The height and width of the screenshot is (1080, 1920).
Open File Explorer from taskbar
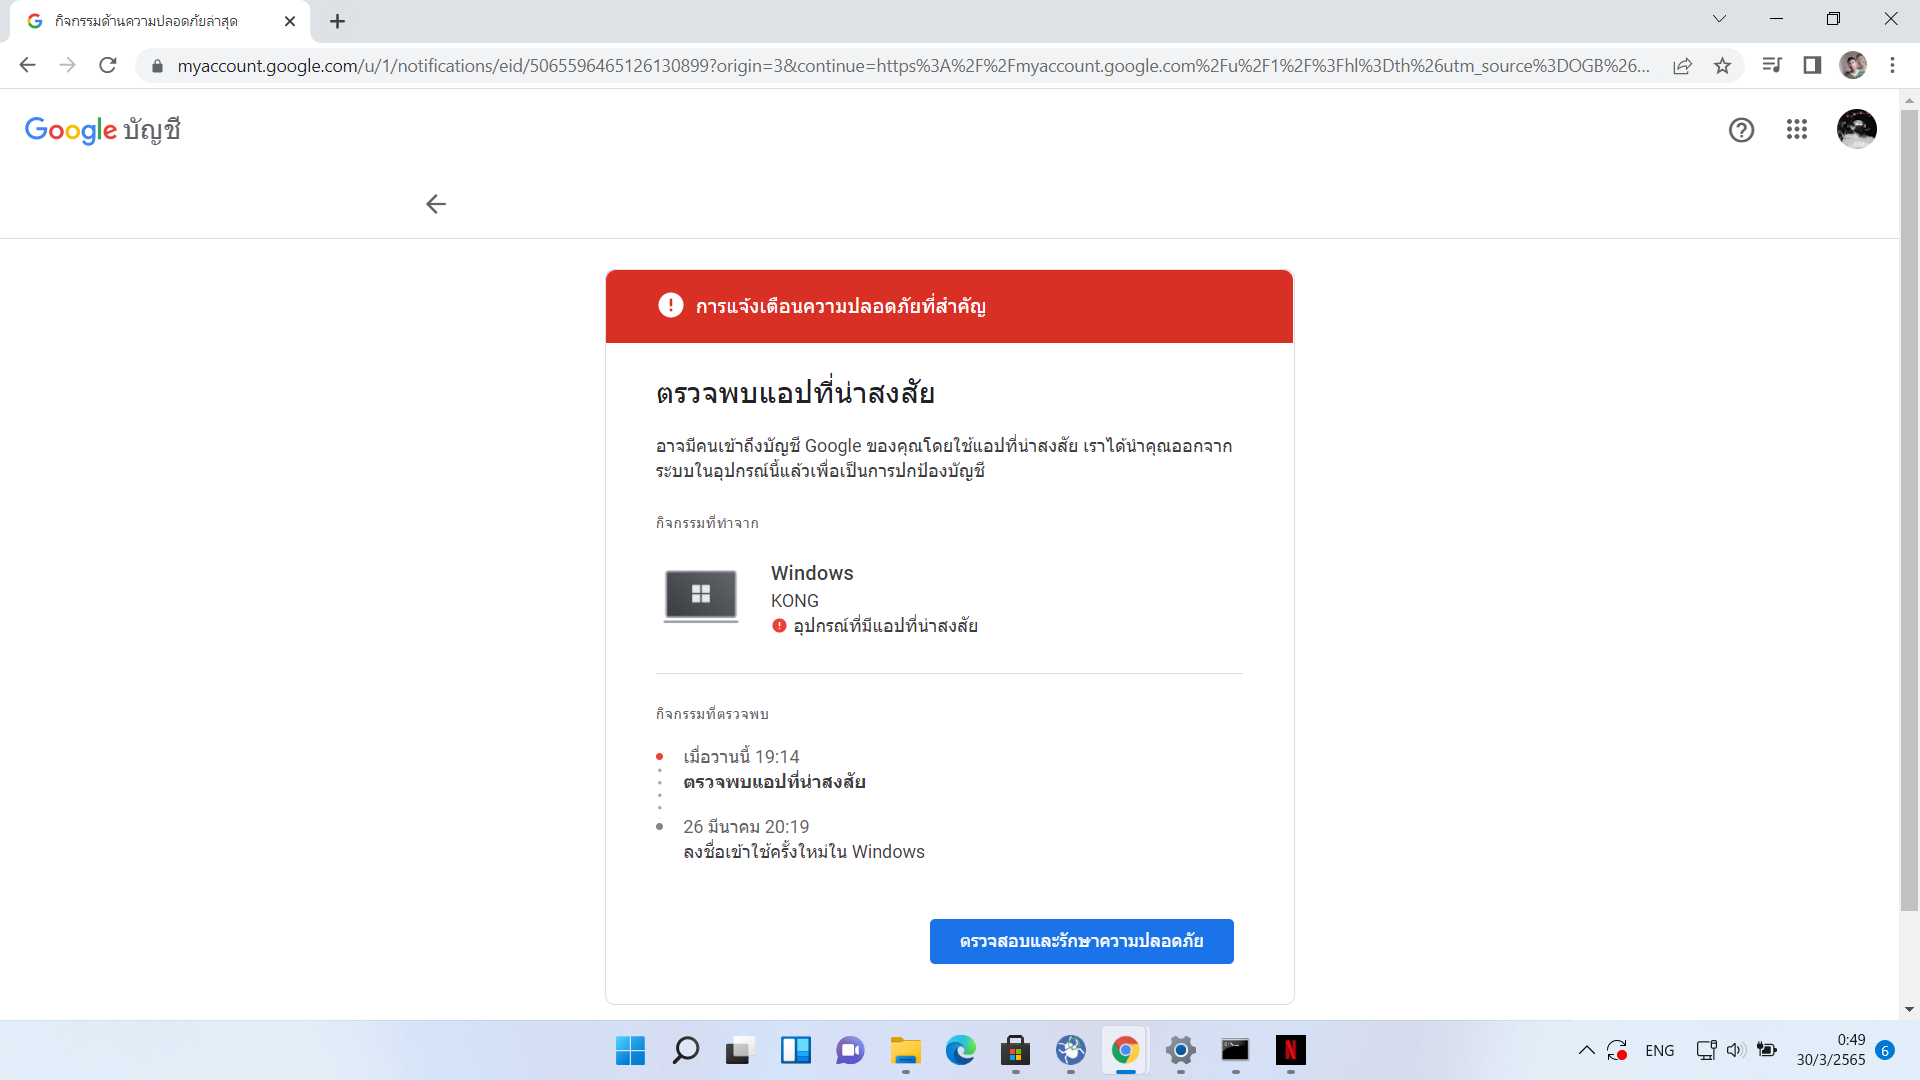[905, 1051]
